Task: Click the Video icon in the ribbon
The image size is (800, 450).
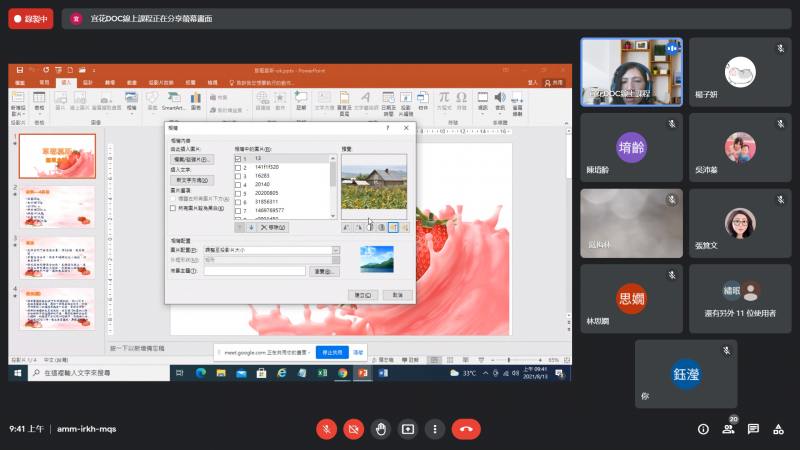Action: [x=483, y=97]
